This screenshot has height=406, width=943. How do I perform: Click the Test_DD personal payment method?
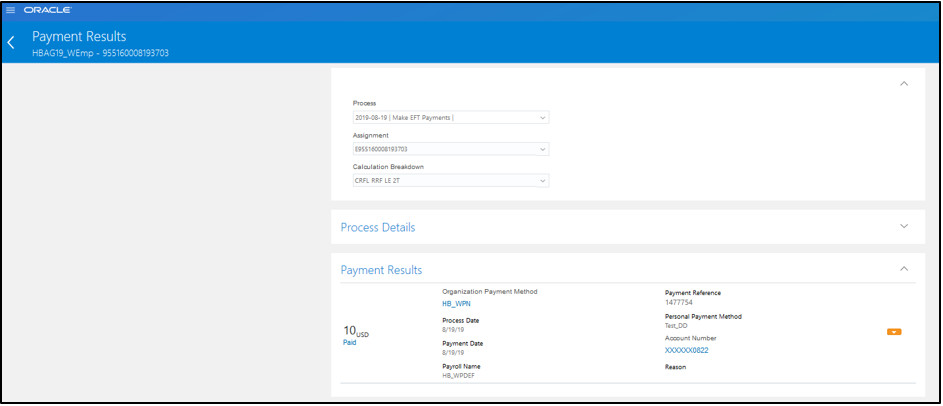click(x=676, y=325)
